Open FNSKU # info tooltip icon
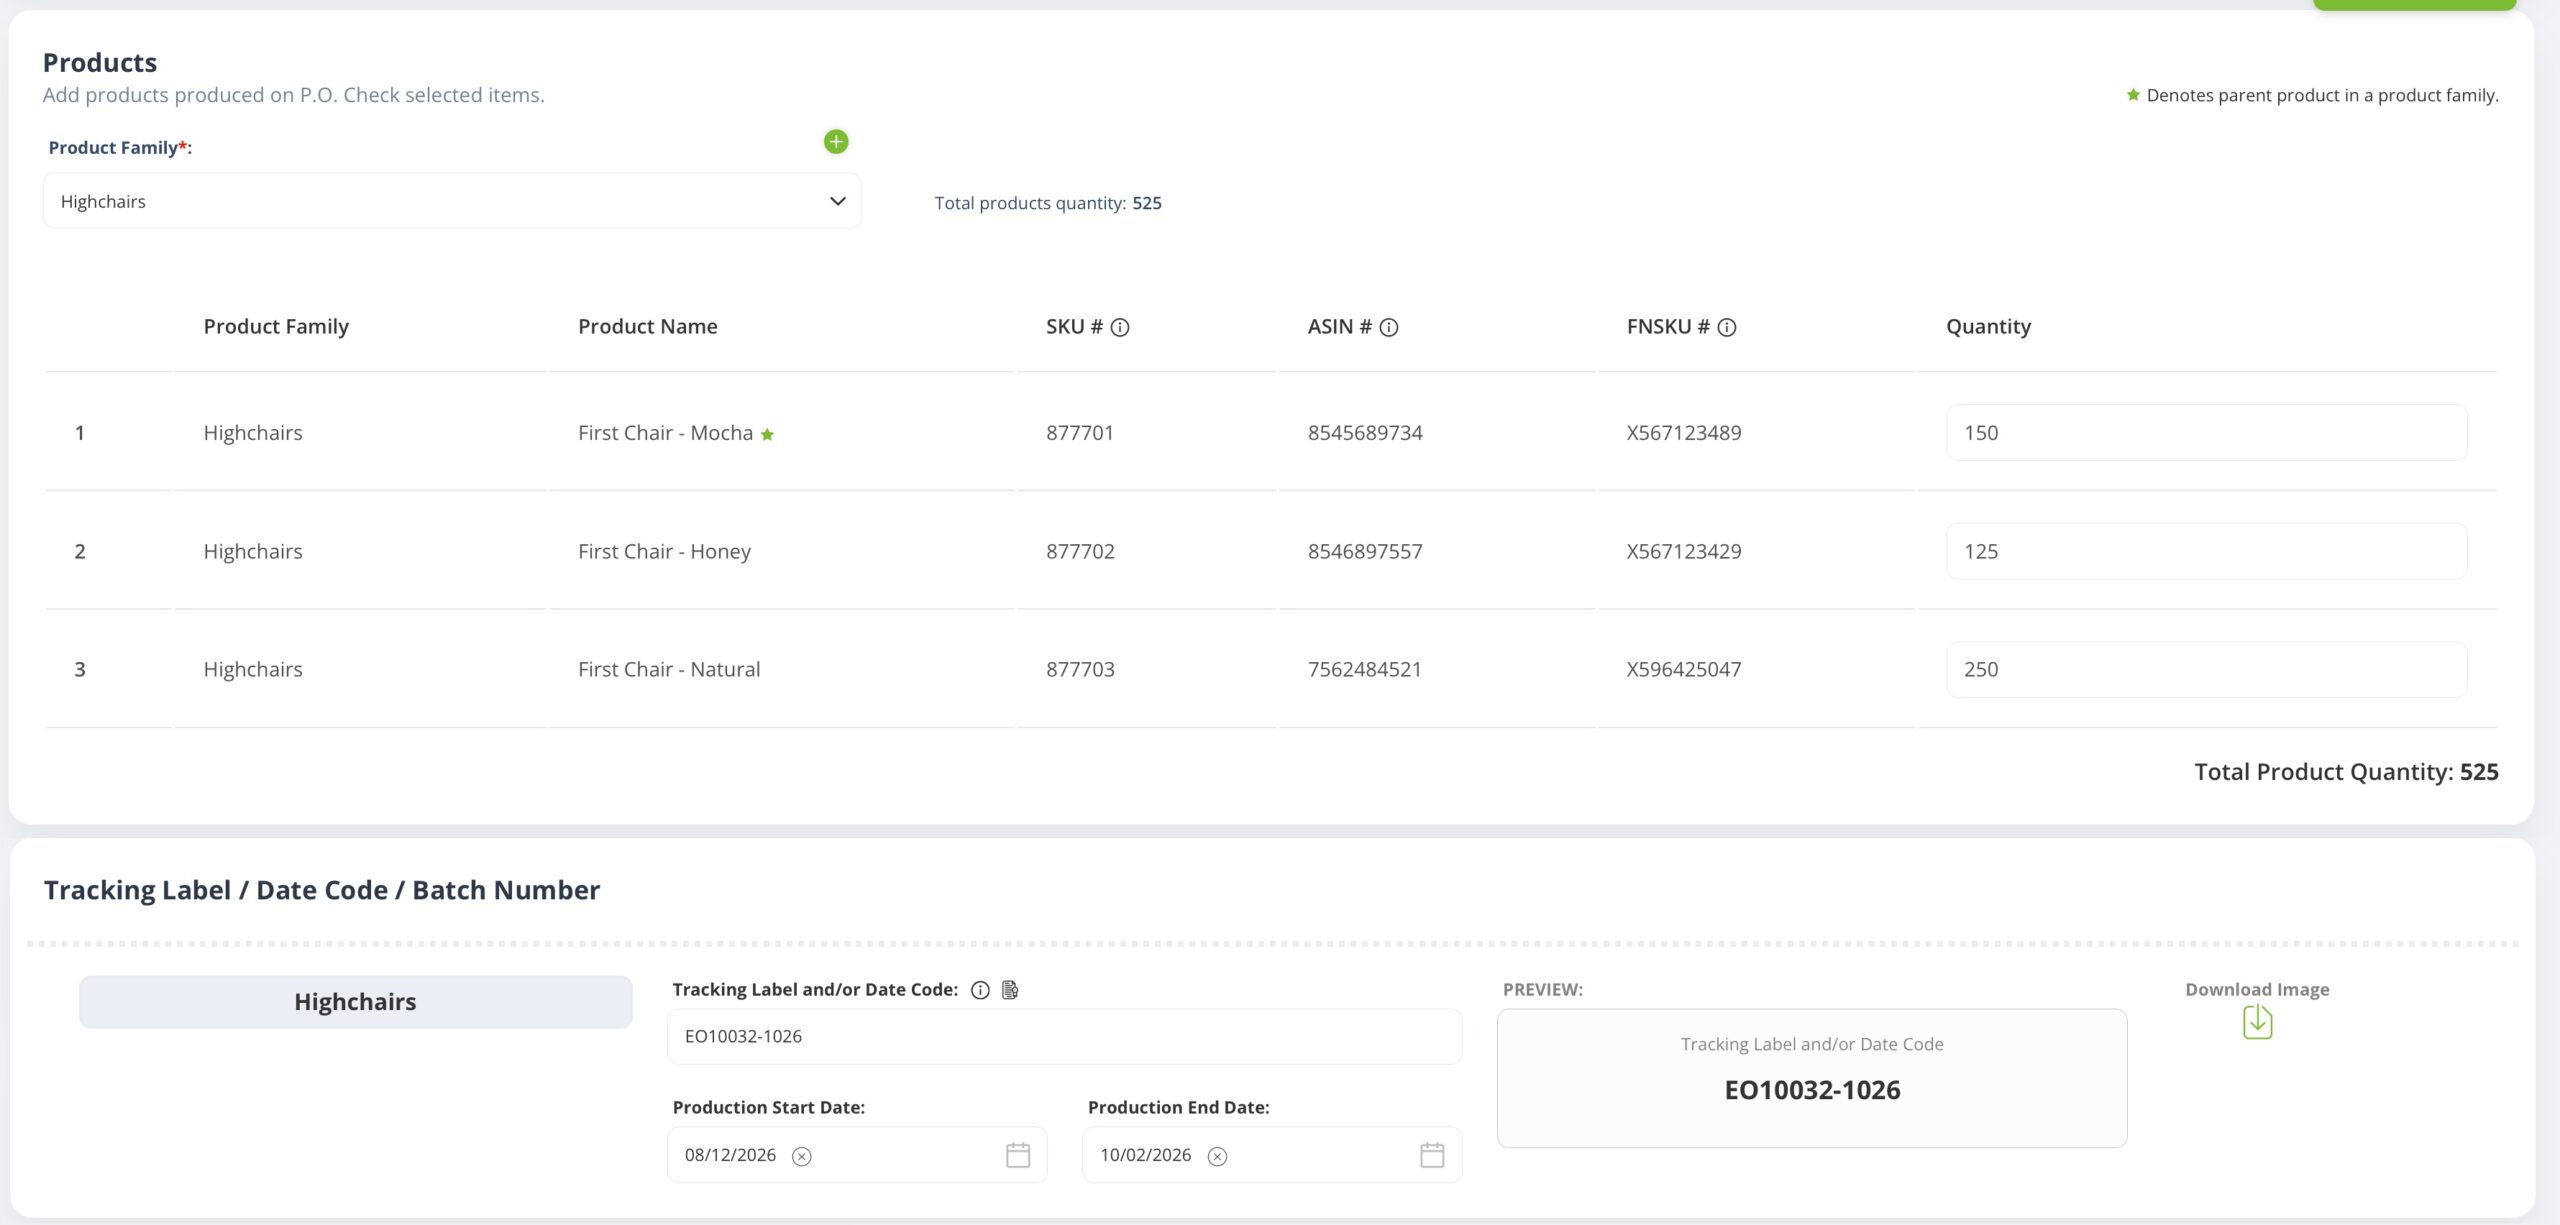Image resolution: width=2560 pixels, height=1225 pixels. point(1727,327)
